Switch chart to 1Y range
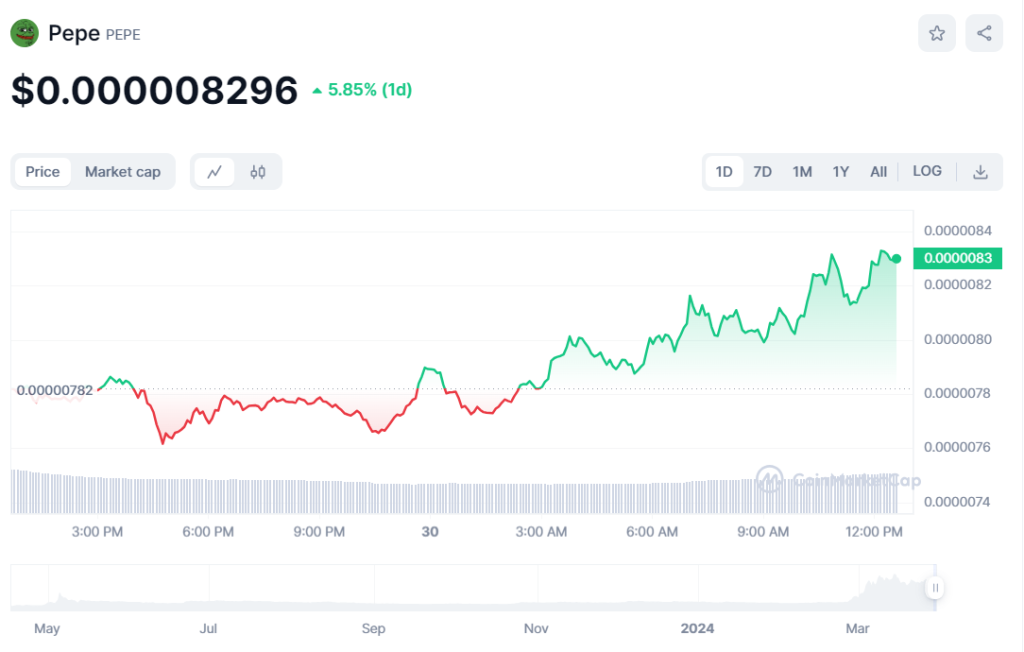Viewport: 1024px width, 652px height. 841,172
